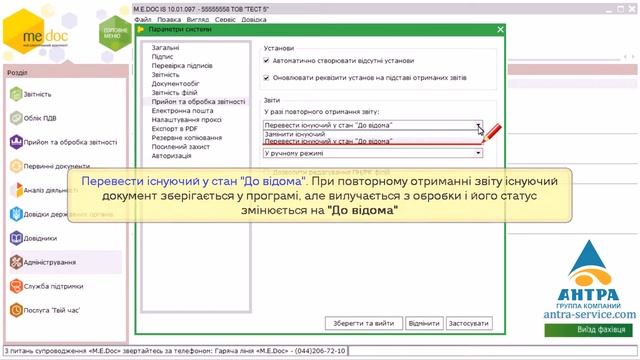Select the Адміністрування section icon
This screenshot has width=640, height=360.
pyautogui.click(x=16, y=262)
